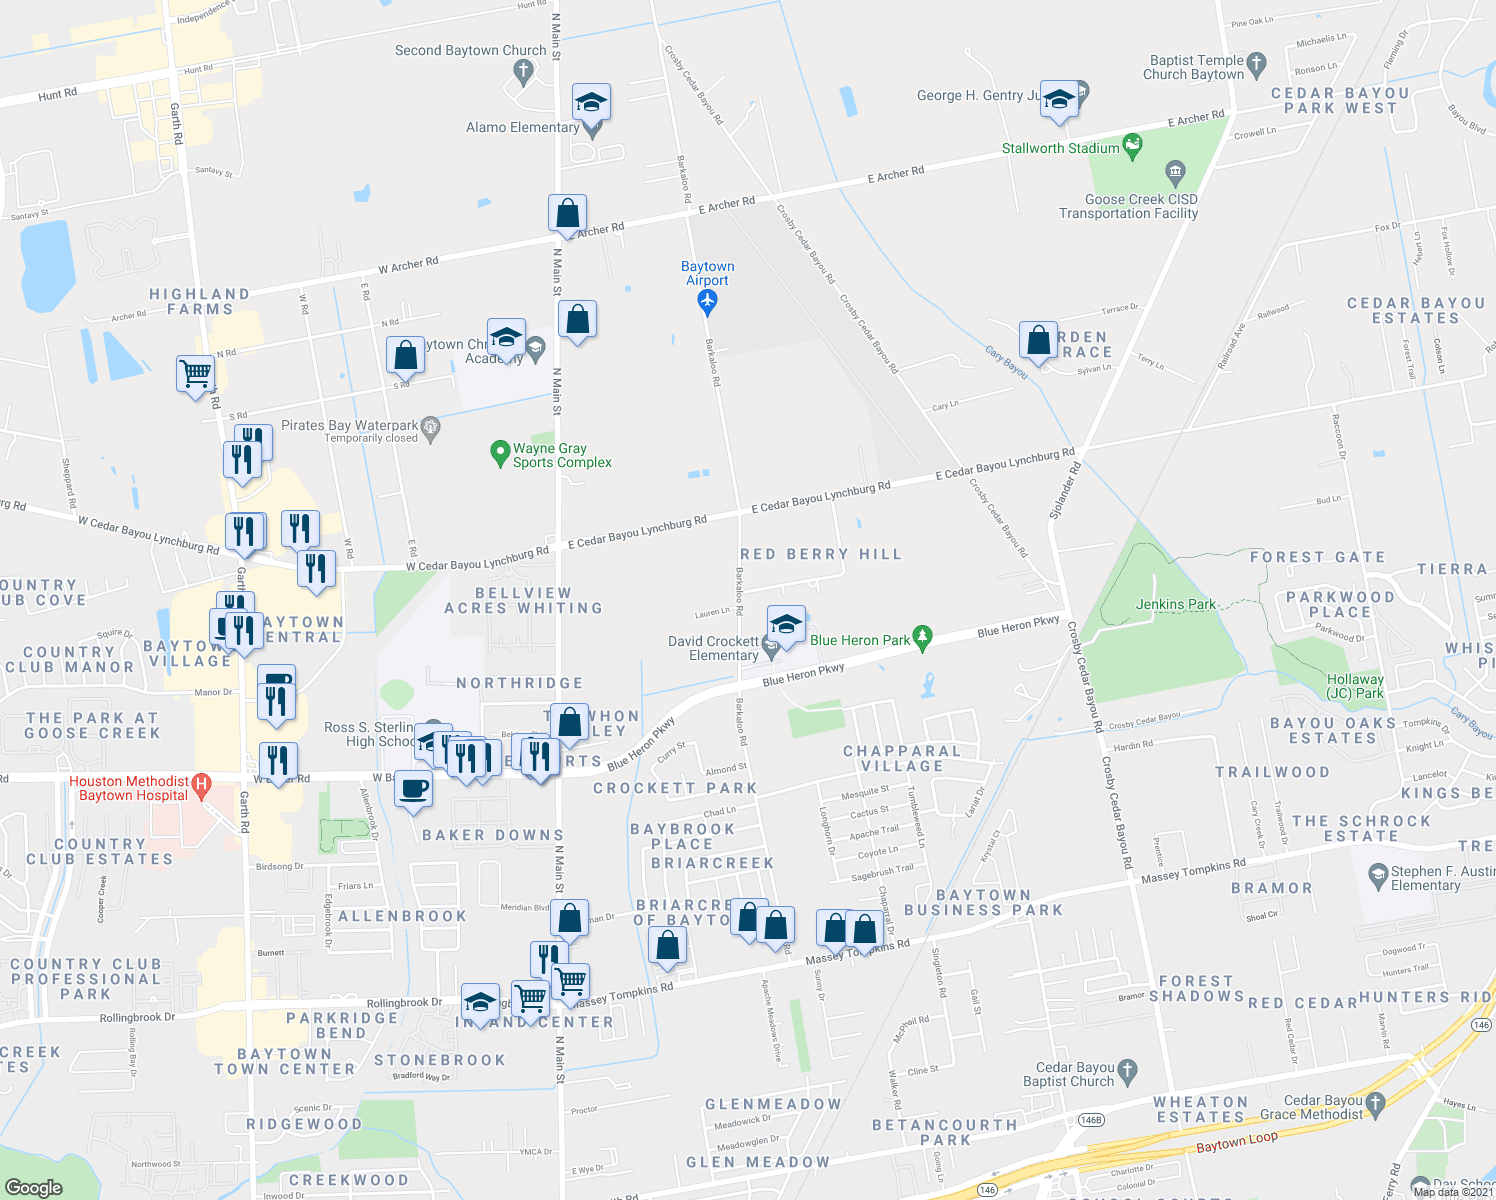Open the Cedar Bayou Baptist Church pin
The image size is (1496, 1200).
point(1128,1071)
